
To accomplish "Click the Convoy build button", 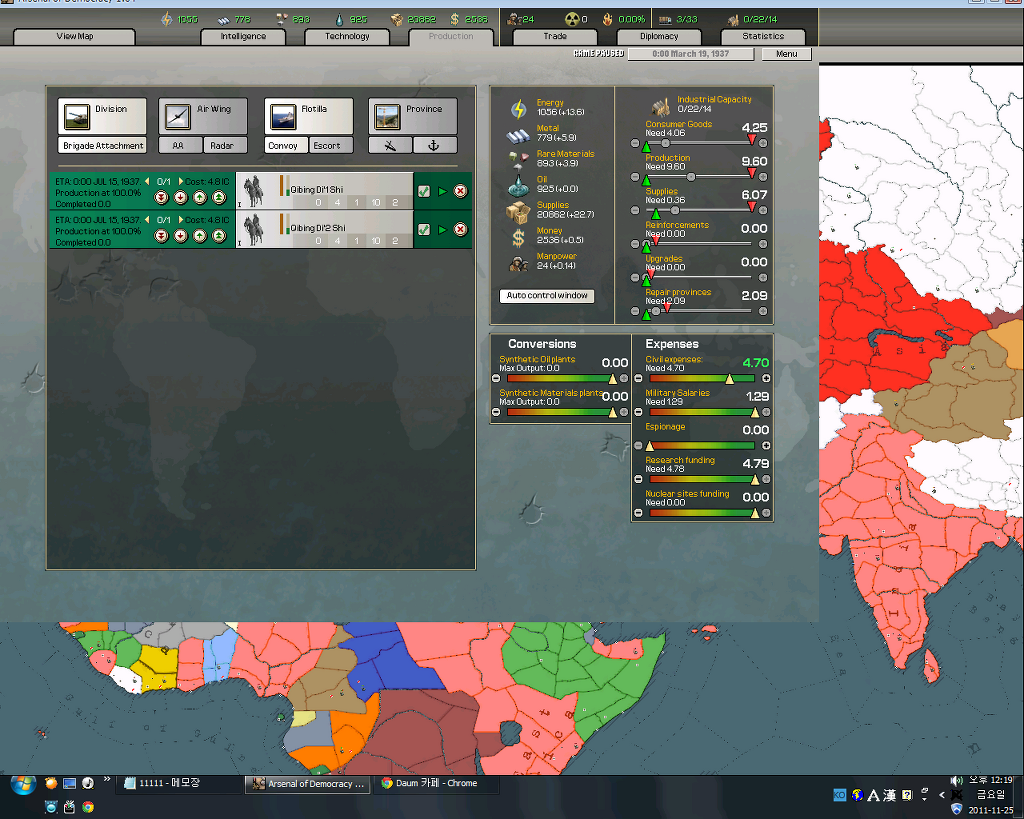I will [x=285, y=146].
